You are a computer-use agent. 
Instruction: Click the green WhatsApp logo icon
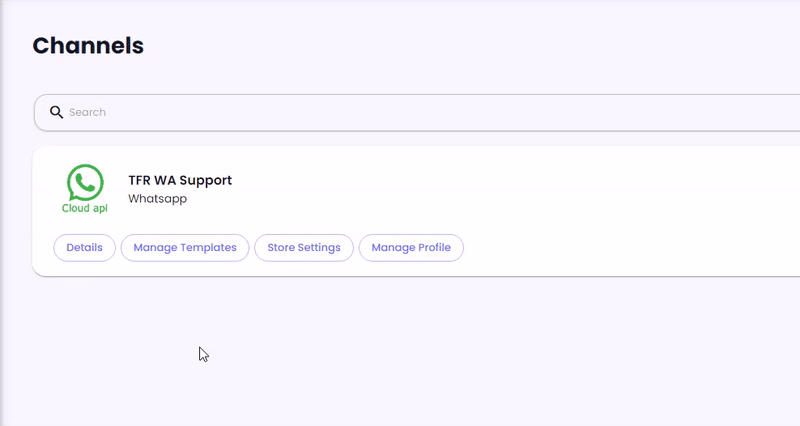85,182
